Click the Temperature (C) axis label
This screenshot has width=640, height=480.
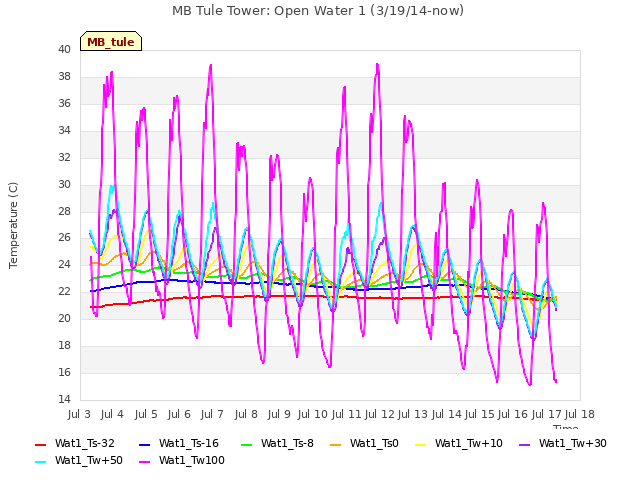(13, 225)
